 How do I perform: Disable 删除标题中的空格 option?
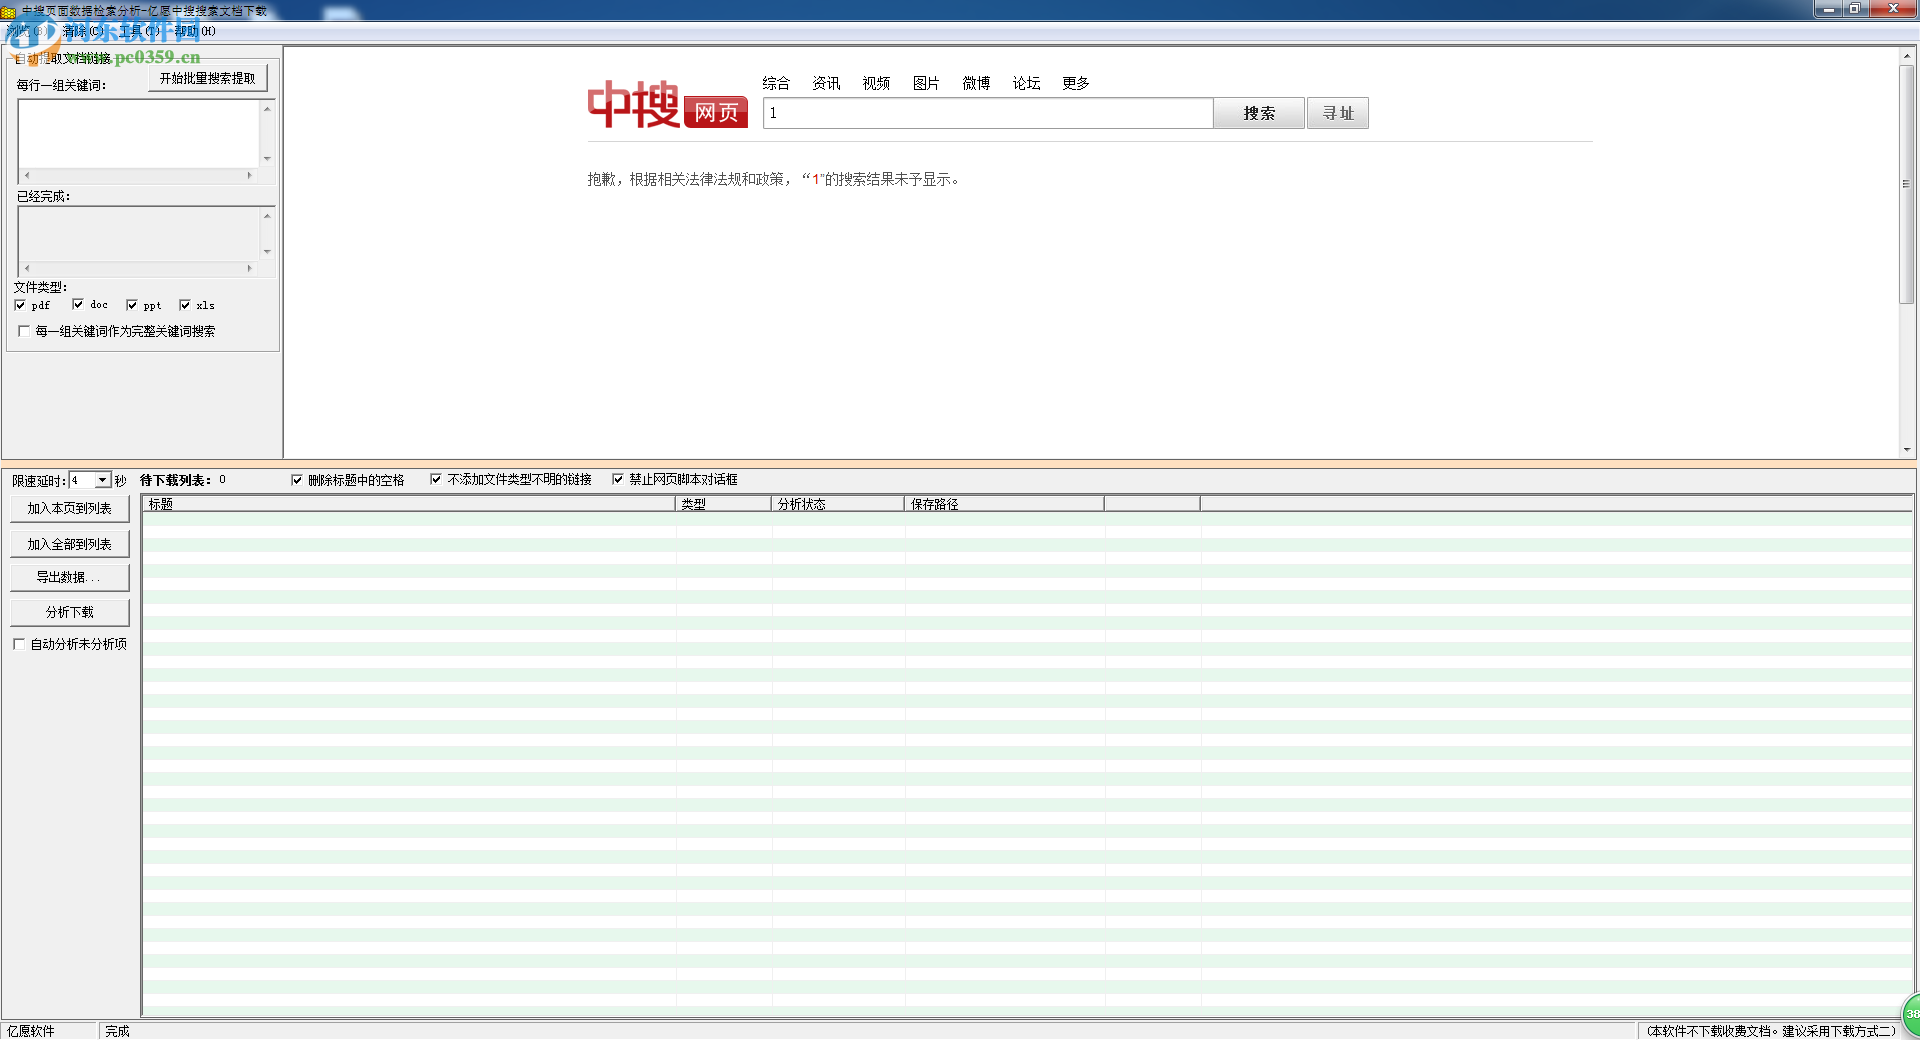(297, 479)
